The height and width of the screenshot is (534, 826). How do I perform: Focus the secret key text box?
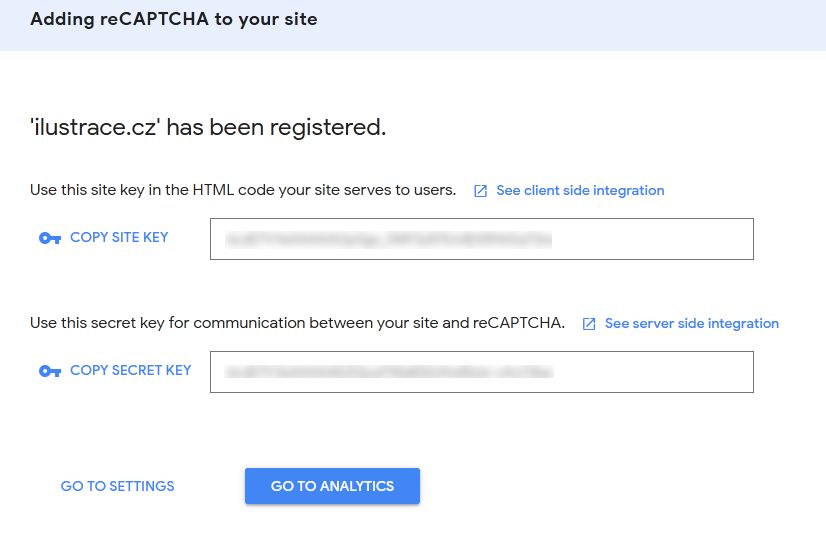click(660, 372)
